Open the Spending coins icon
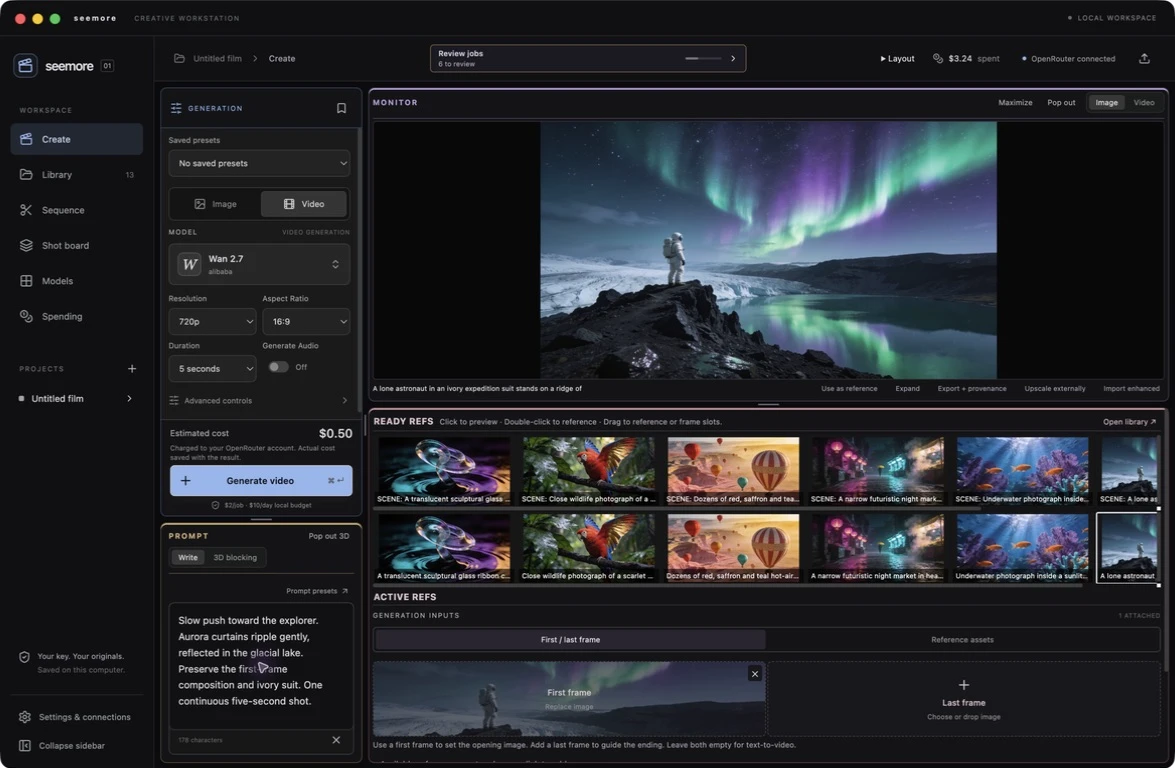1175x768 pixels. tap(26, 316)
